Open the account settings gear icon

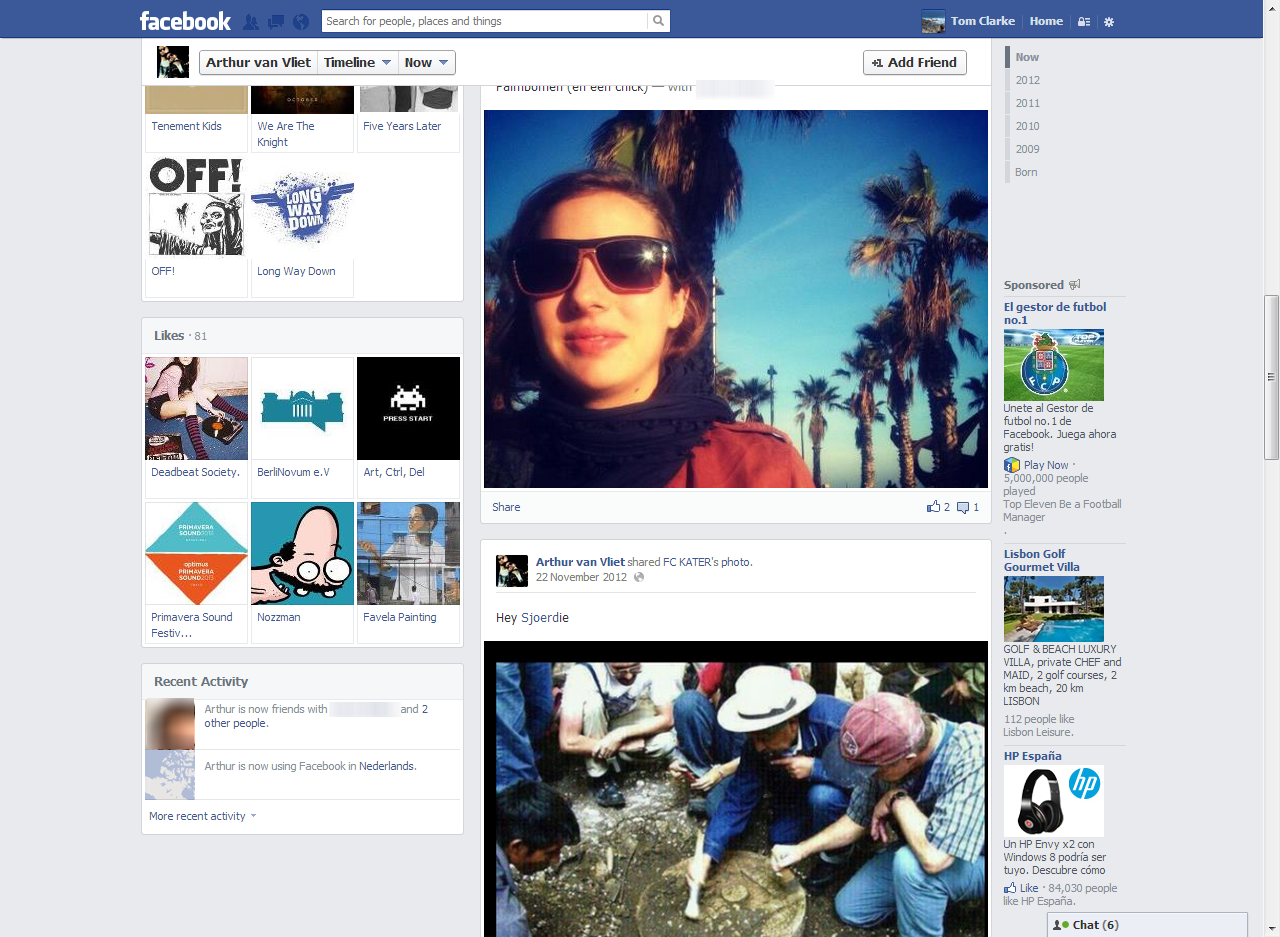click(1108, 21)
